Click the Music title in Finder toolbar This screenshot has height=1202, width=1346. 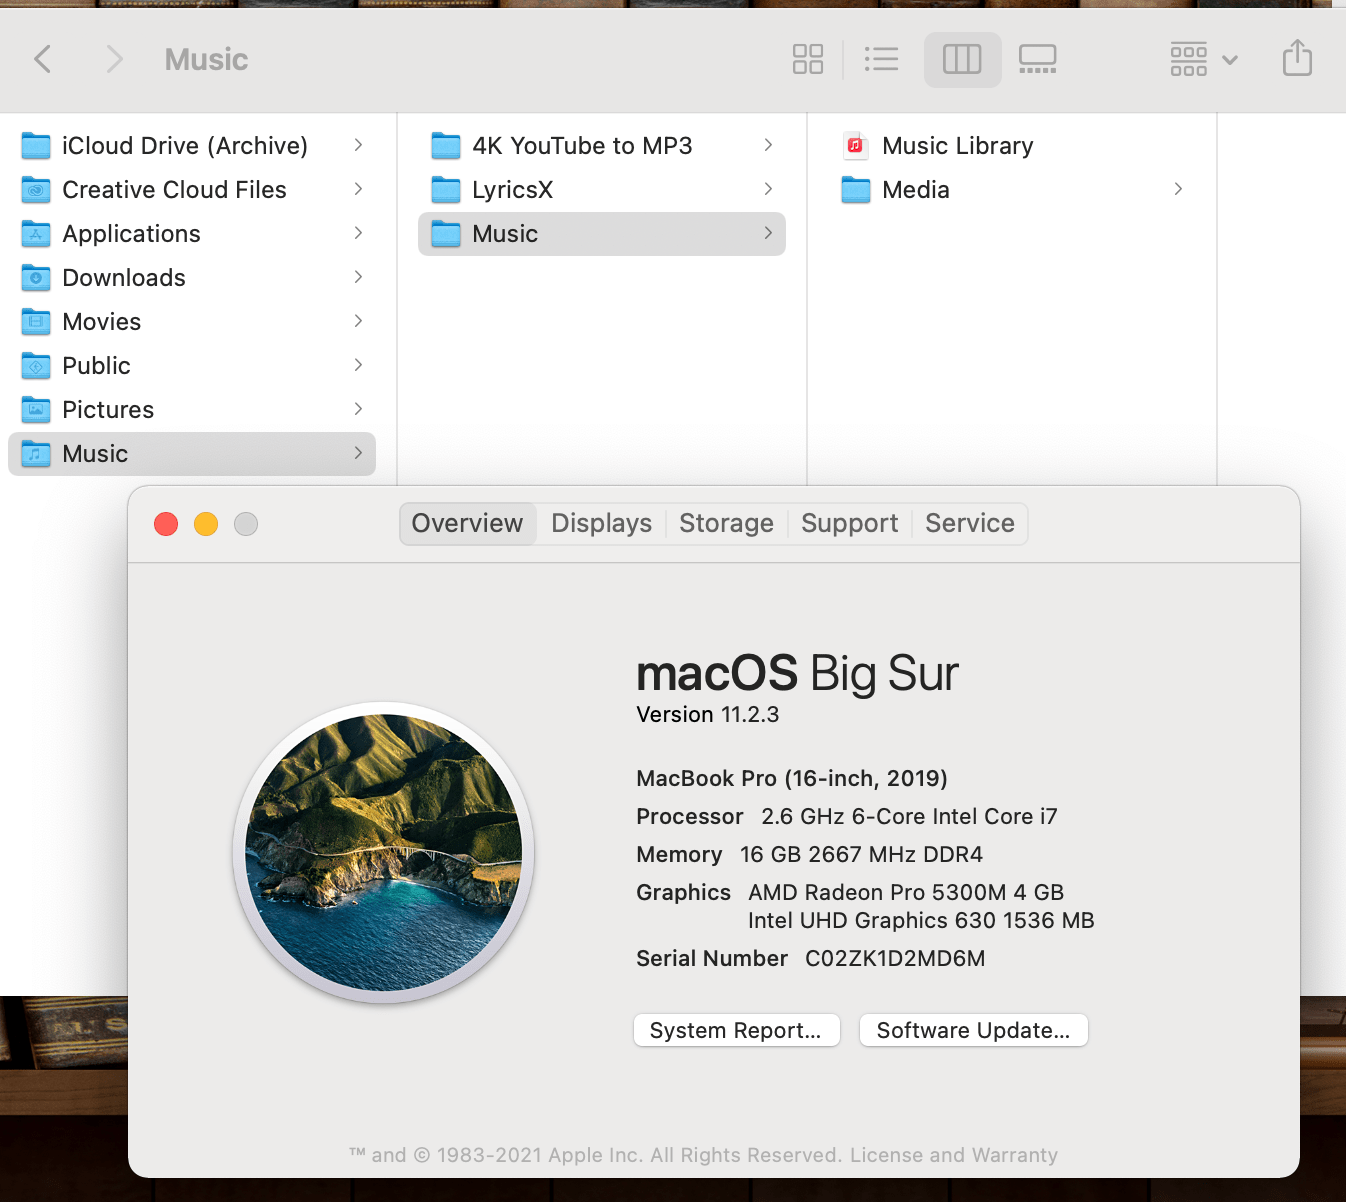pos(206,60)
